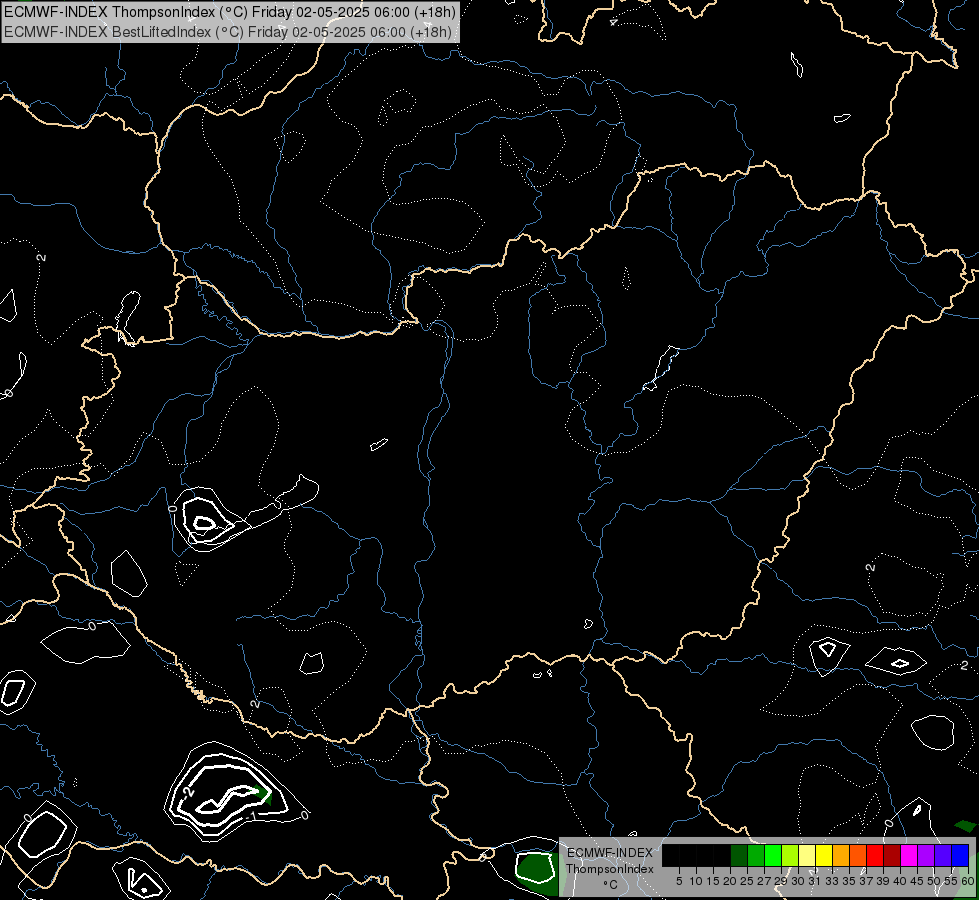Viewport: 979px width, 900px height.
Task: Click the legend scale value 33
Action: click(832, 881)
